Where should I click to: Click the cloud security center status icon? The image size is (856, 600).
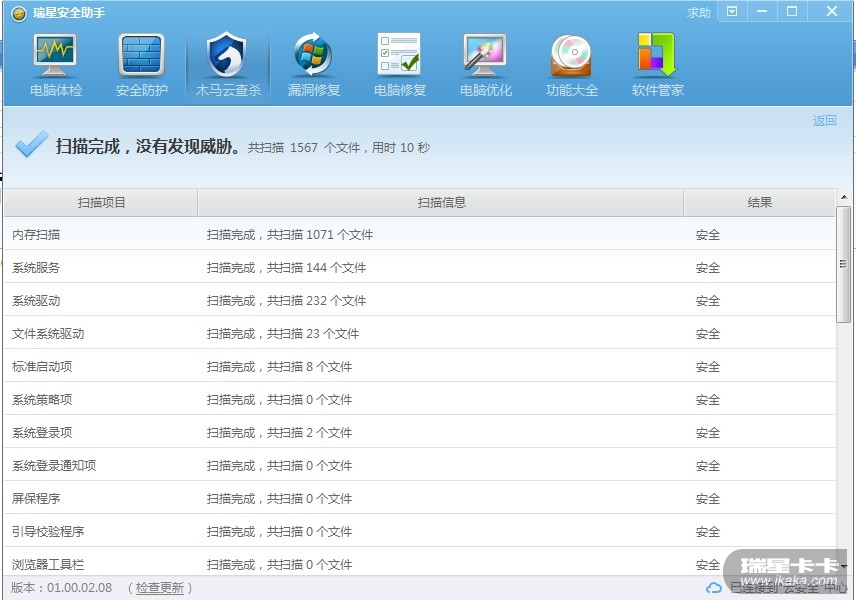point(714,588)
